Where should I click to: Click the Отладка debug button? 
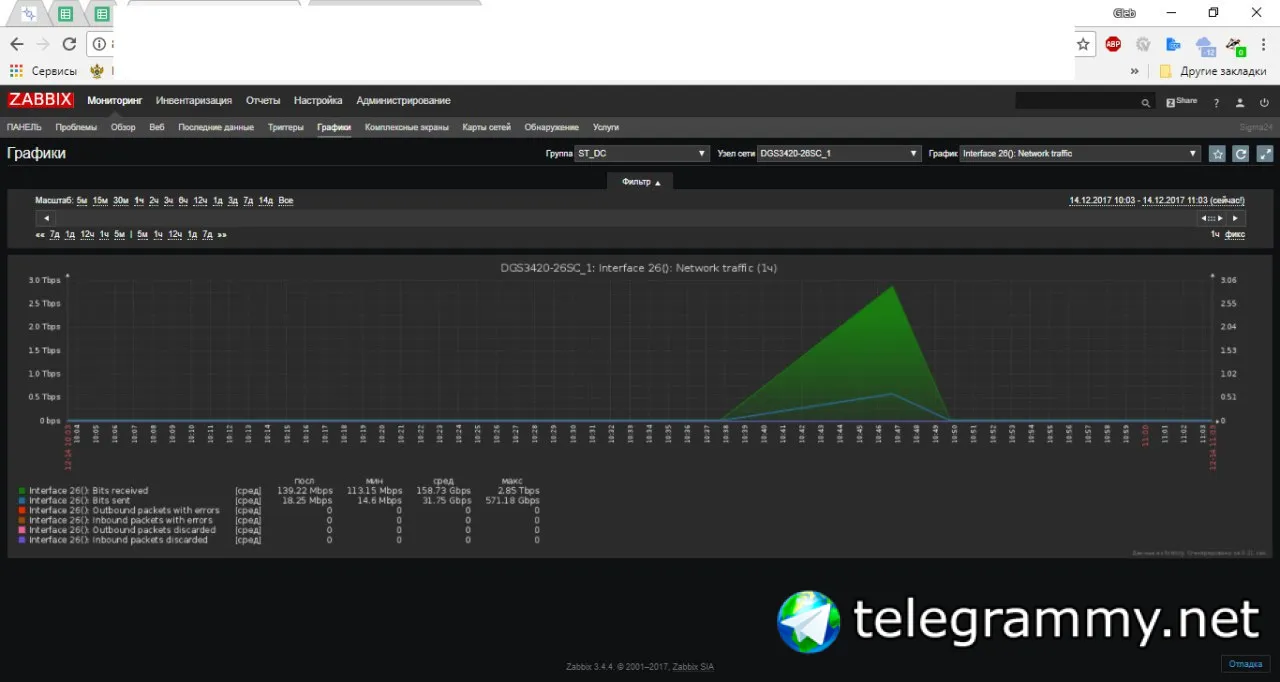click(1246, 664)
